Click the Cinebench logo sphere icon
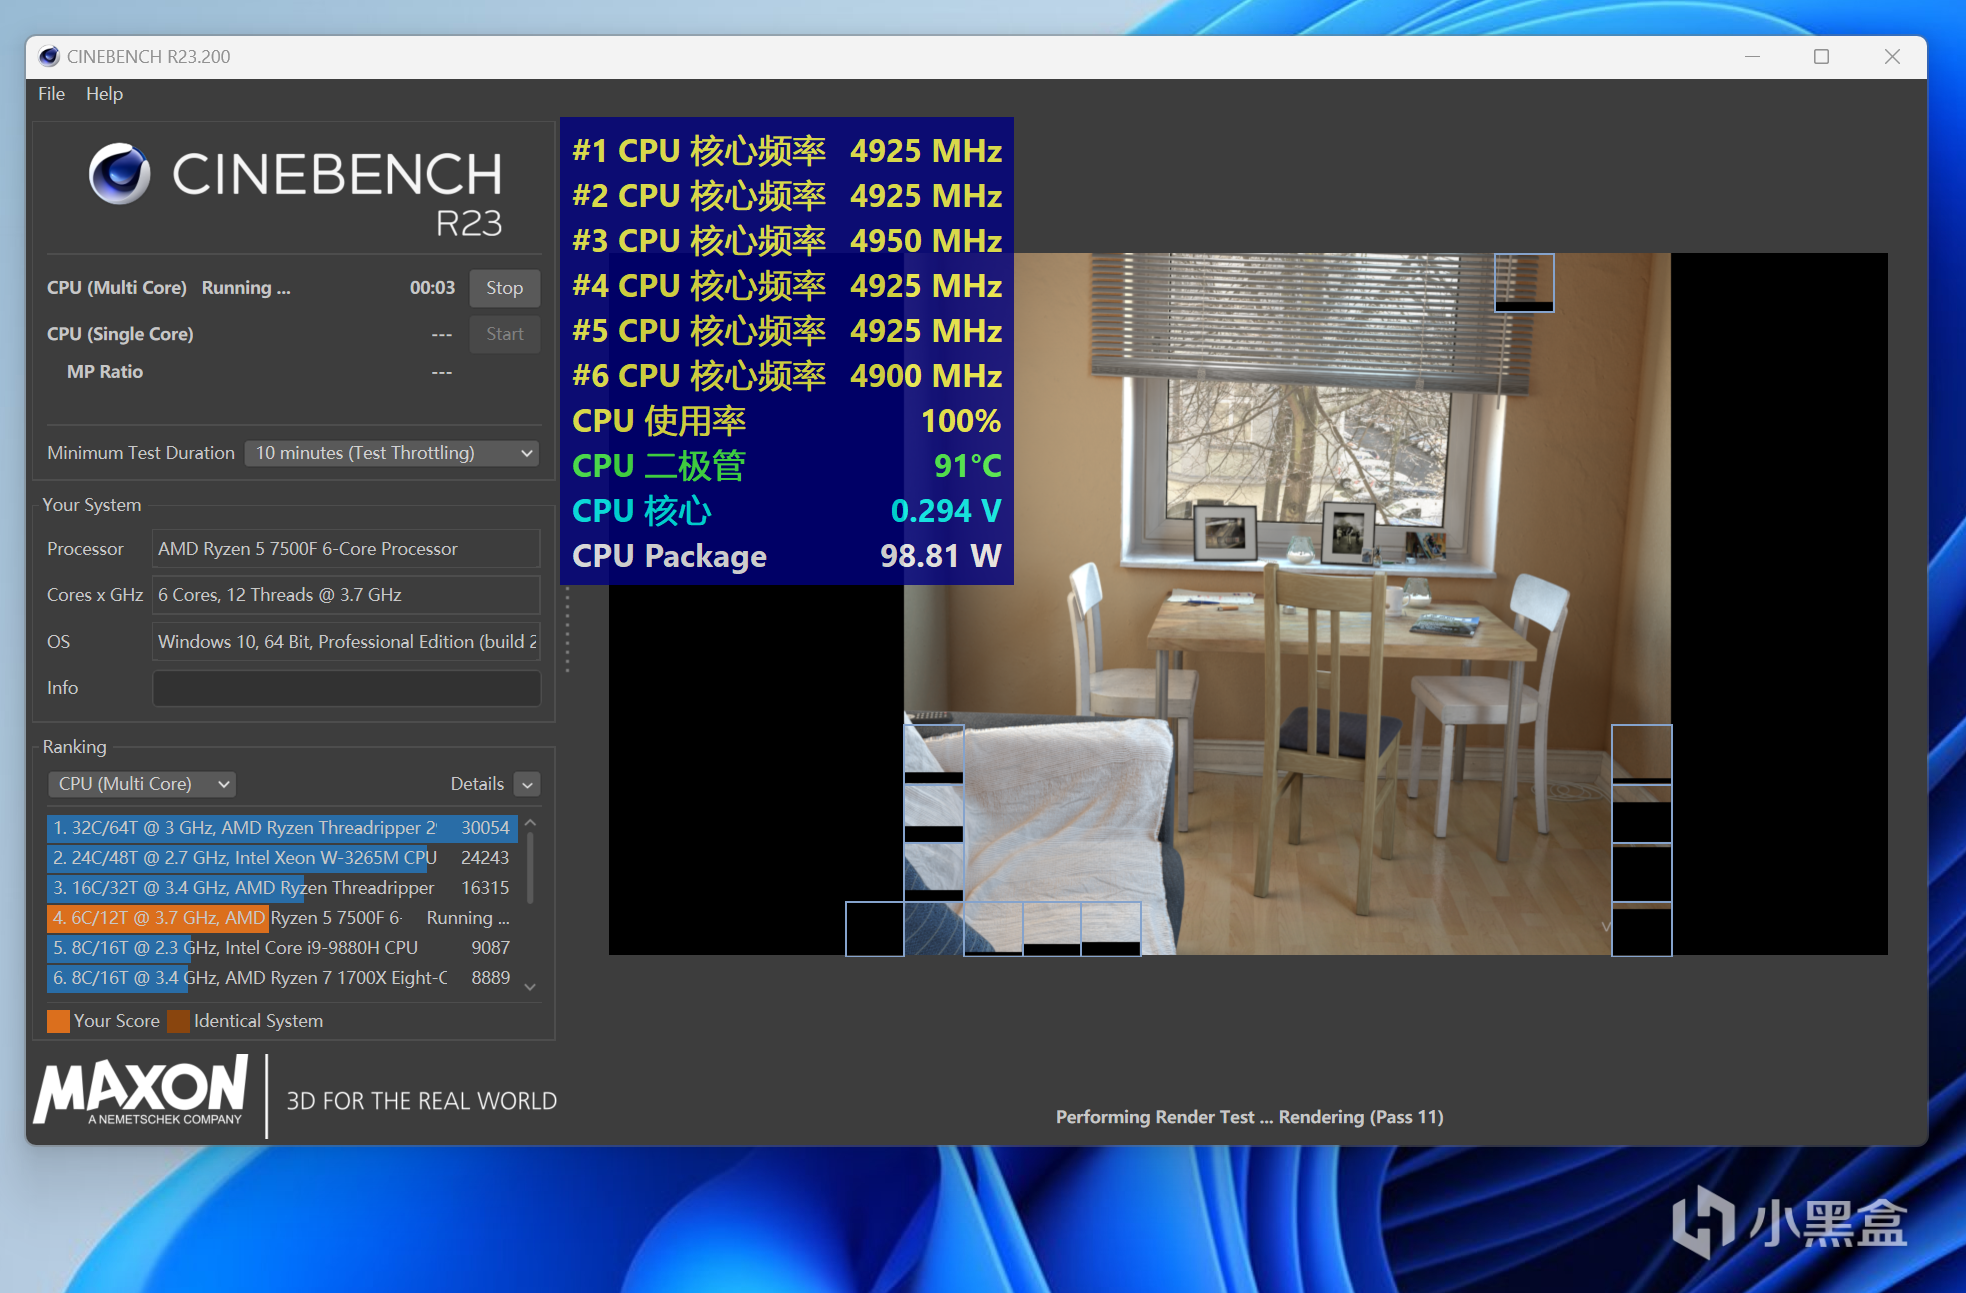The image size is (1966, 1293). tap(119, 174)
